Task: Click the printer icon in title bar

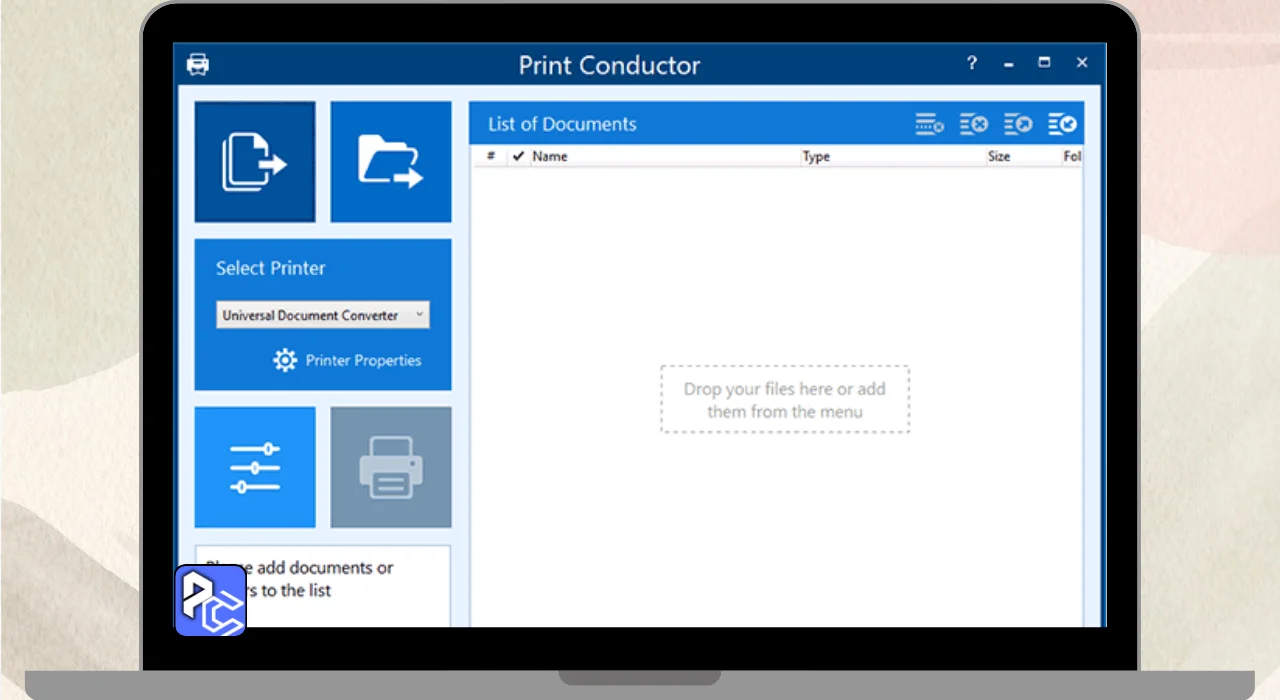Action: (198, 65)
